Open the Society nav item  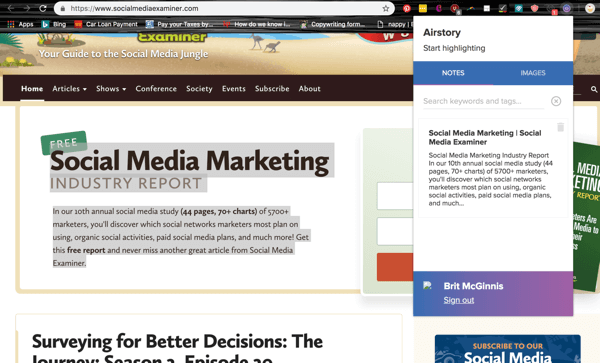[199, 88]
